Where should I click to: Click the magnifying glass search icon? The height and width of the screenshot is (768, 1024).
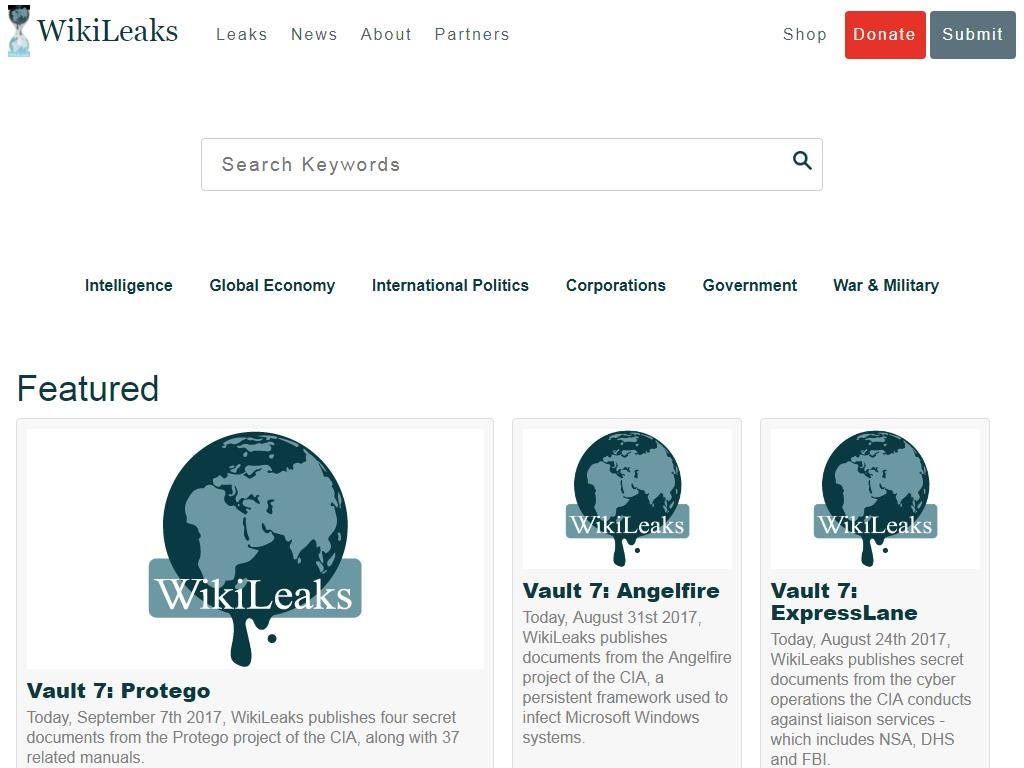click(x=802, y=161)
